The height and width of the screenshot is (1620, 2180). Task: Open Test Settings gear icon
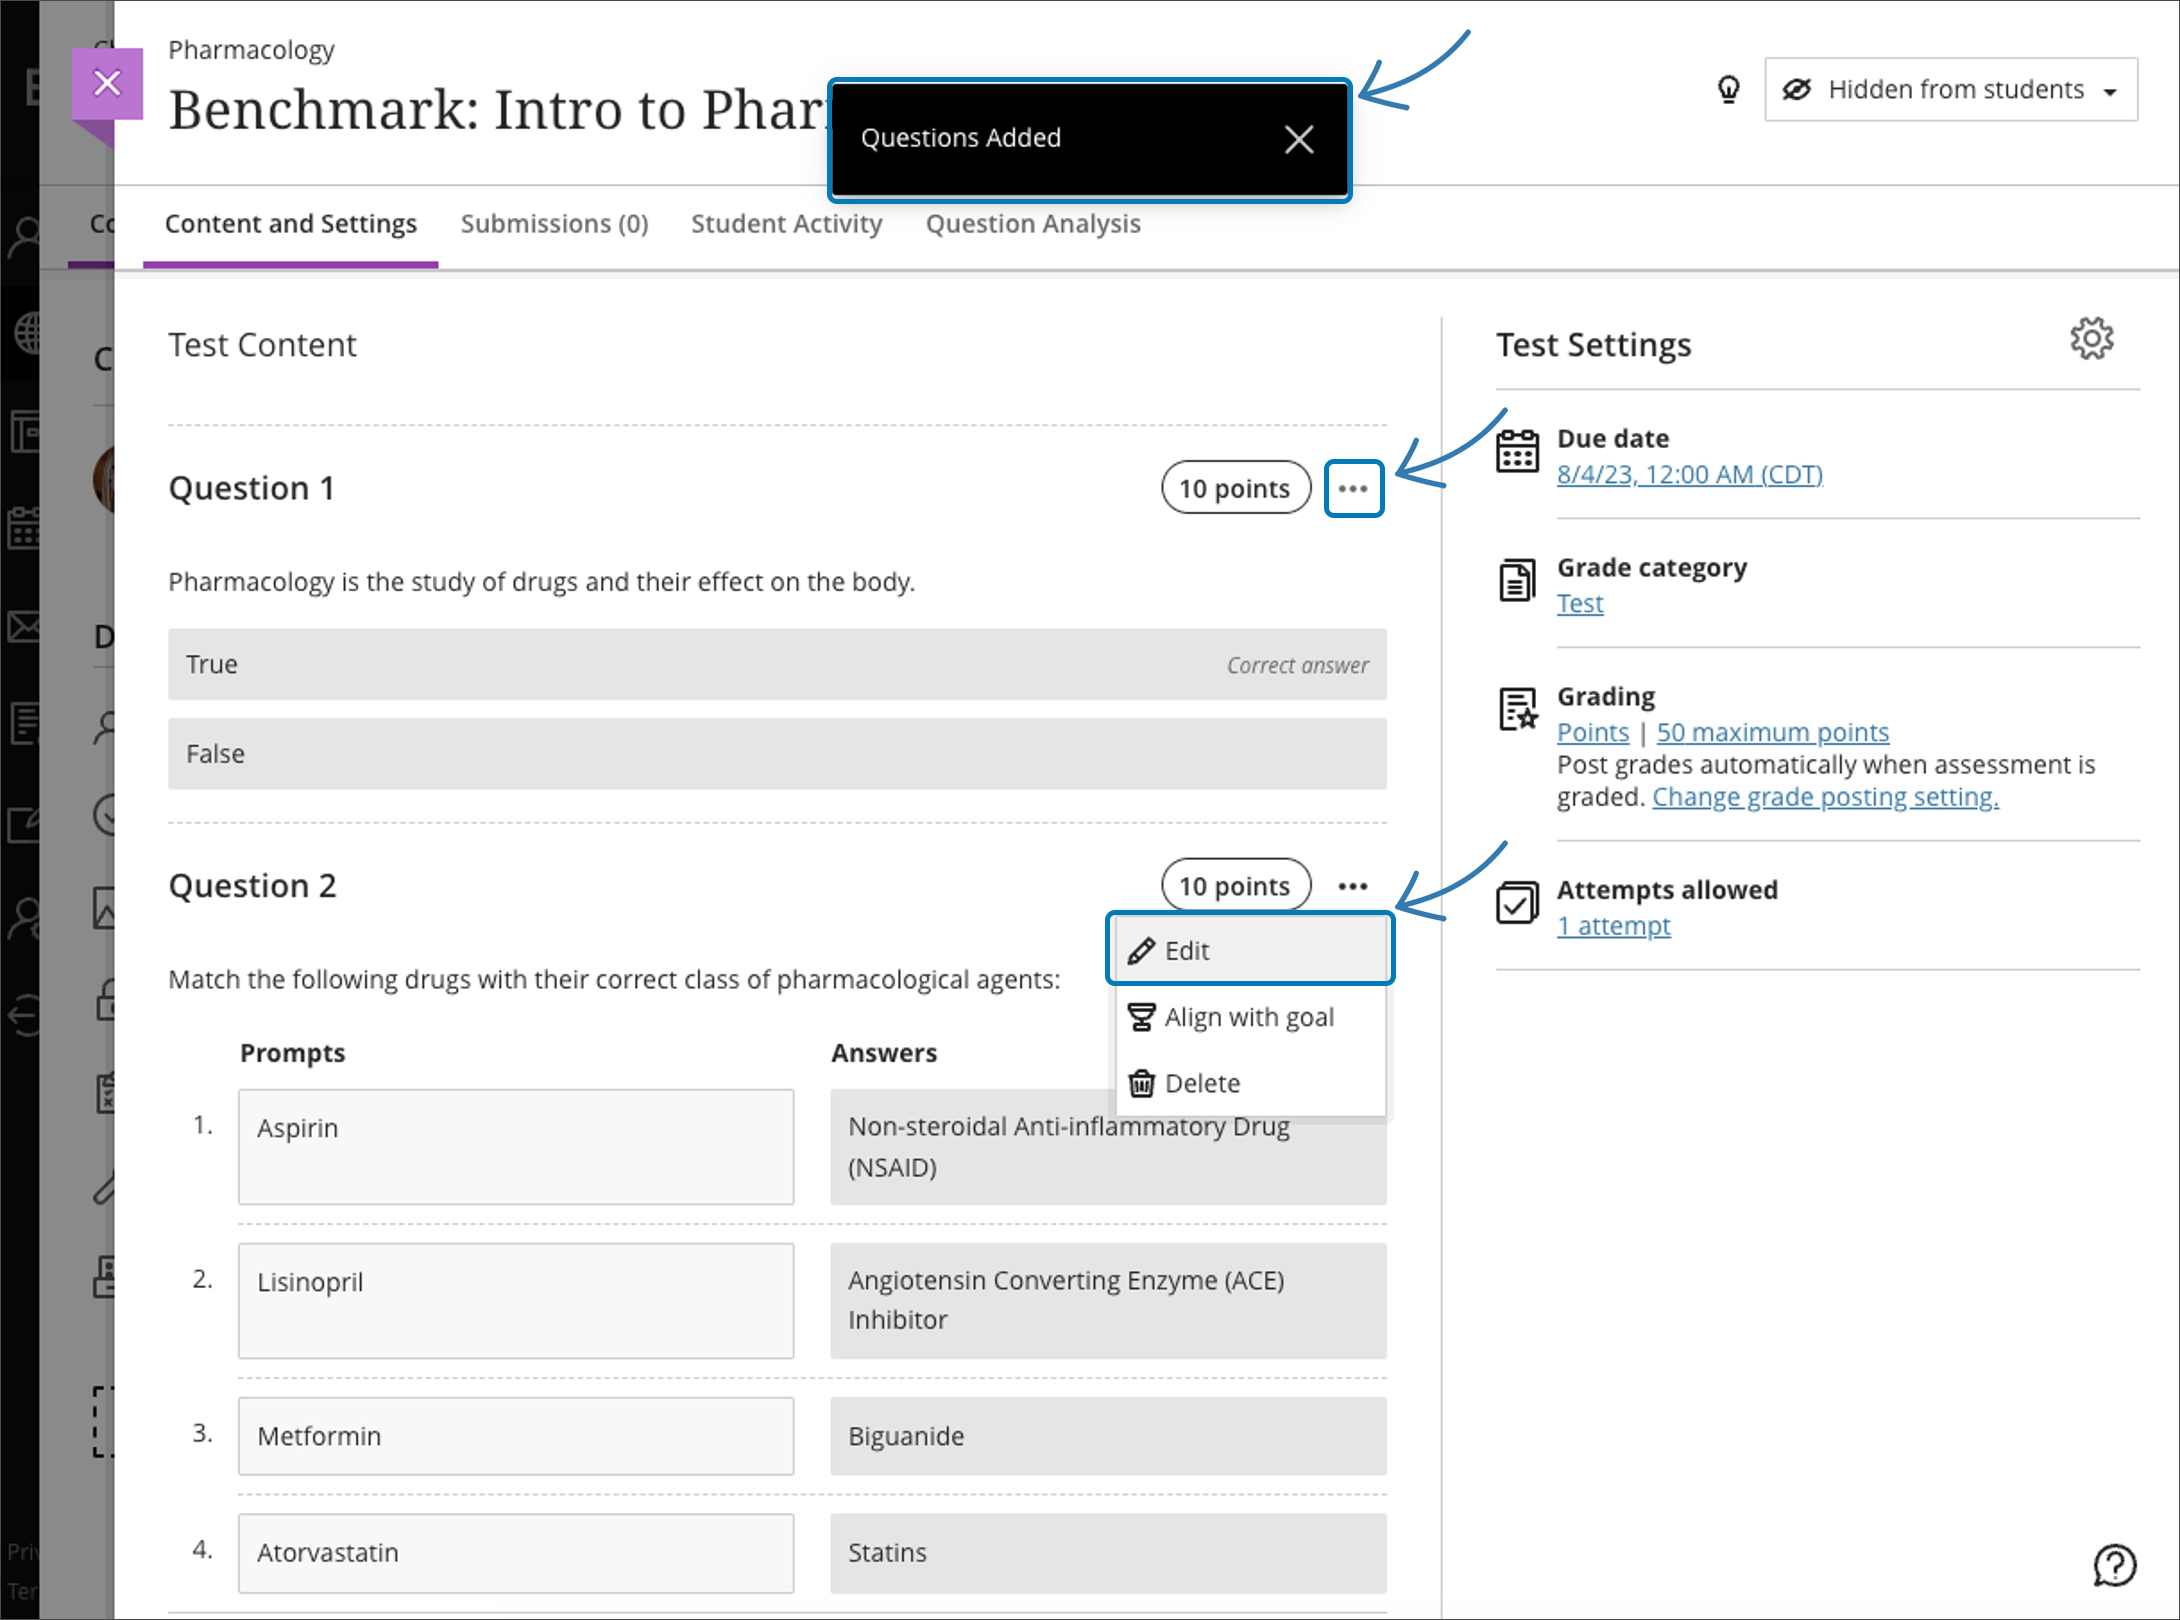pyautogui.click(x=2091, y=339)
